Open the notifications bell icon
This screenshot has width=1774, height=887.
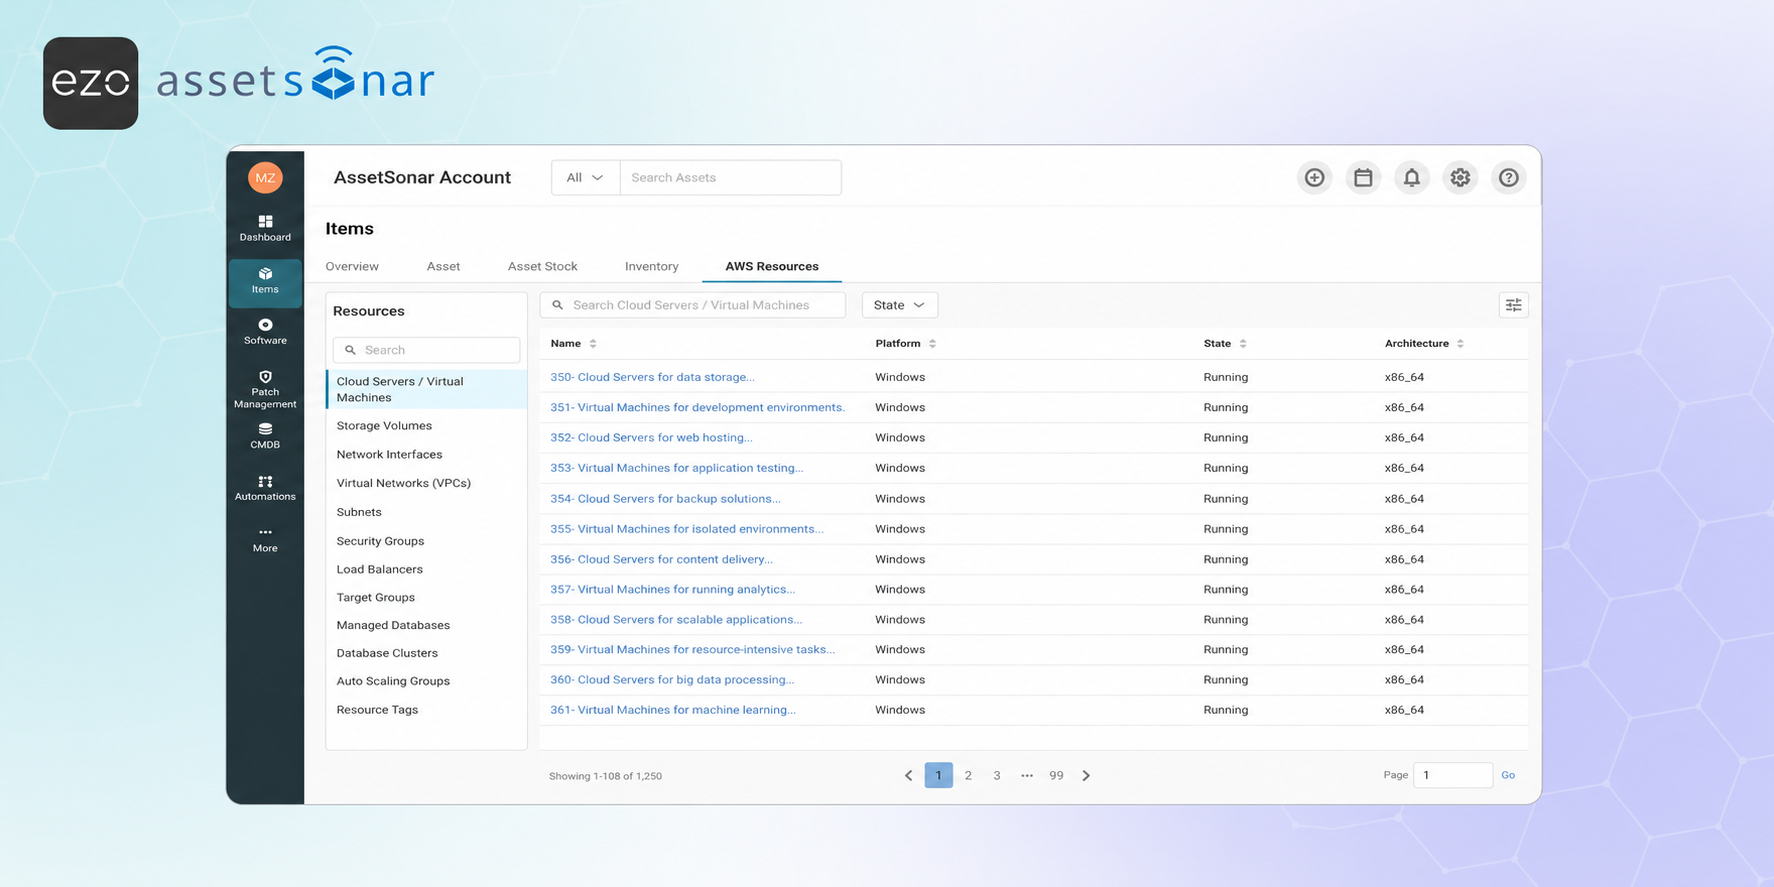1411,178
